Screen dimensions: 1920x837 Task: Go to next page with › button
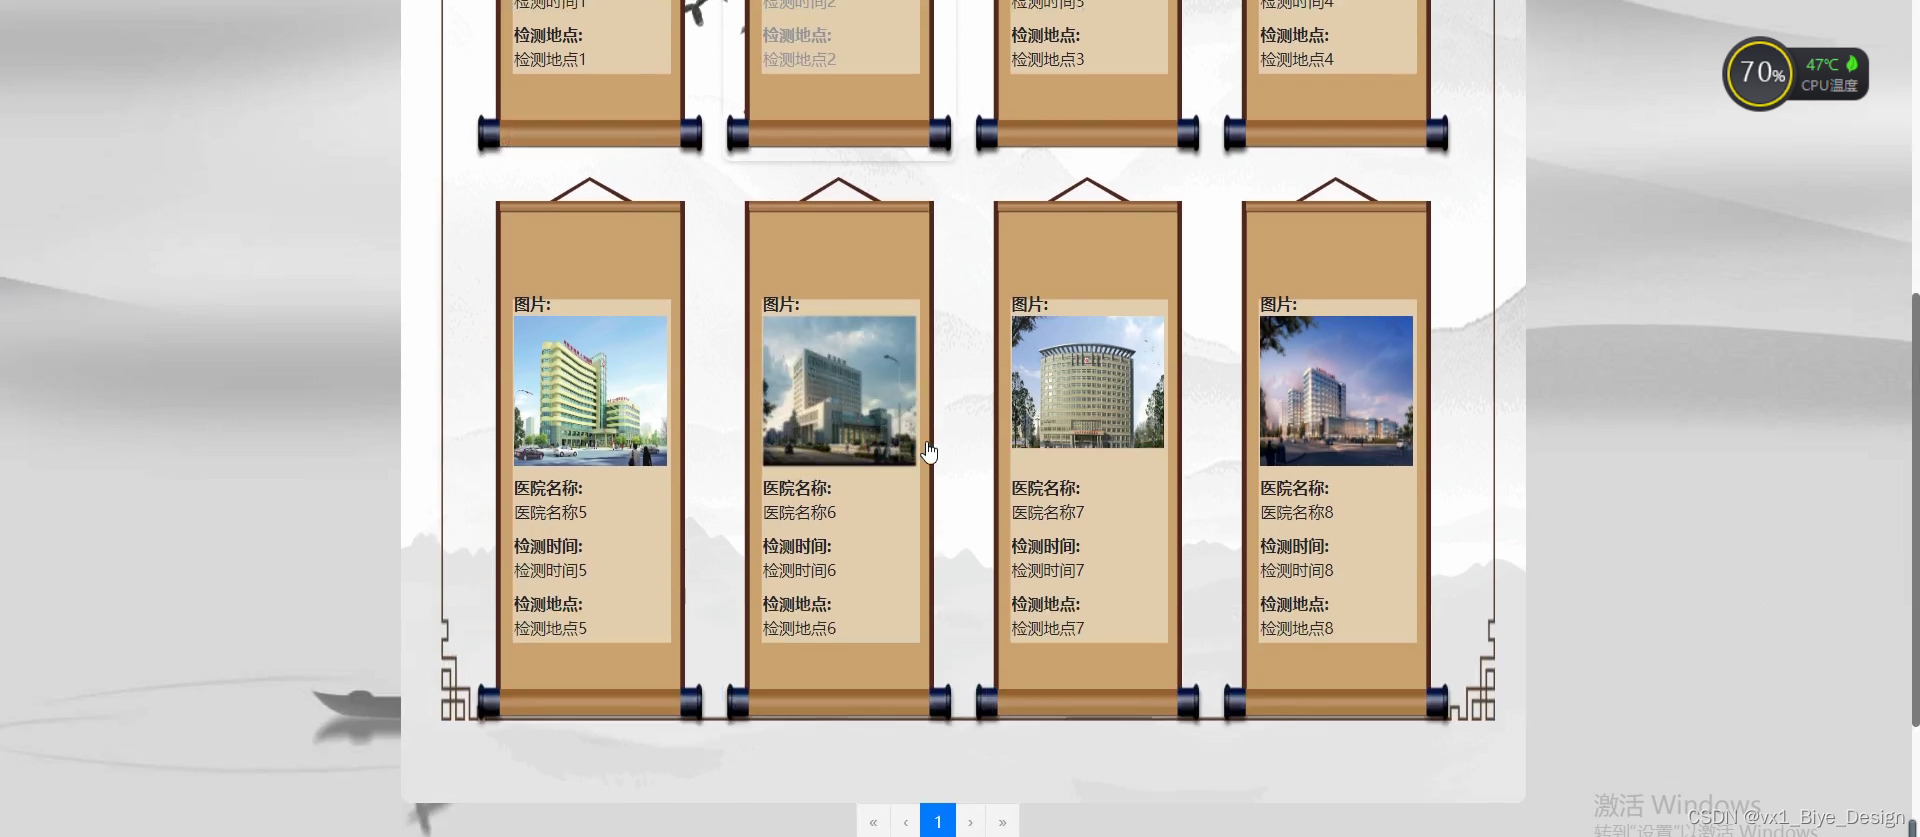[x=970, y=822]
